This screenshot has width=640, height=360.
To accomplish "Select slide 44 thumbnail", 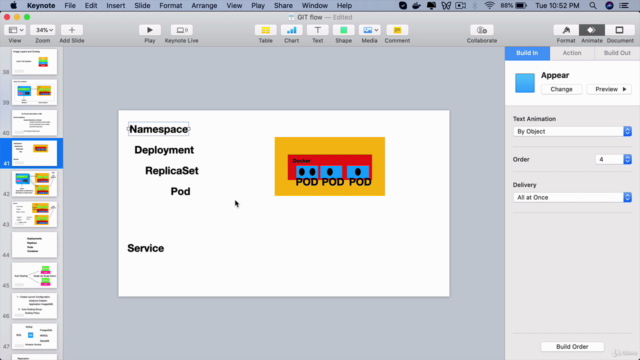I will (x=34, y=245).
